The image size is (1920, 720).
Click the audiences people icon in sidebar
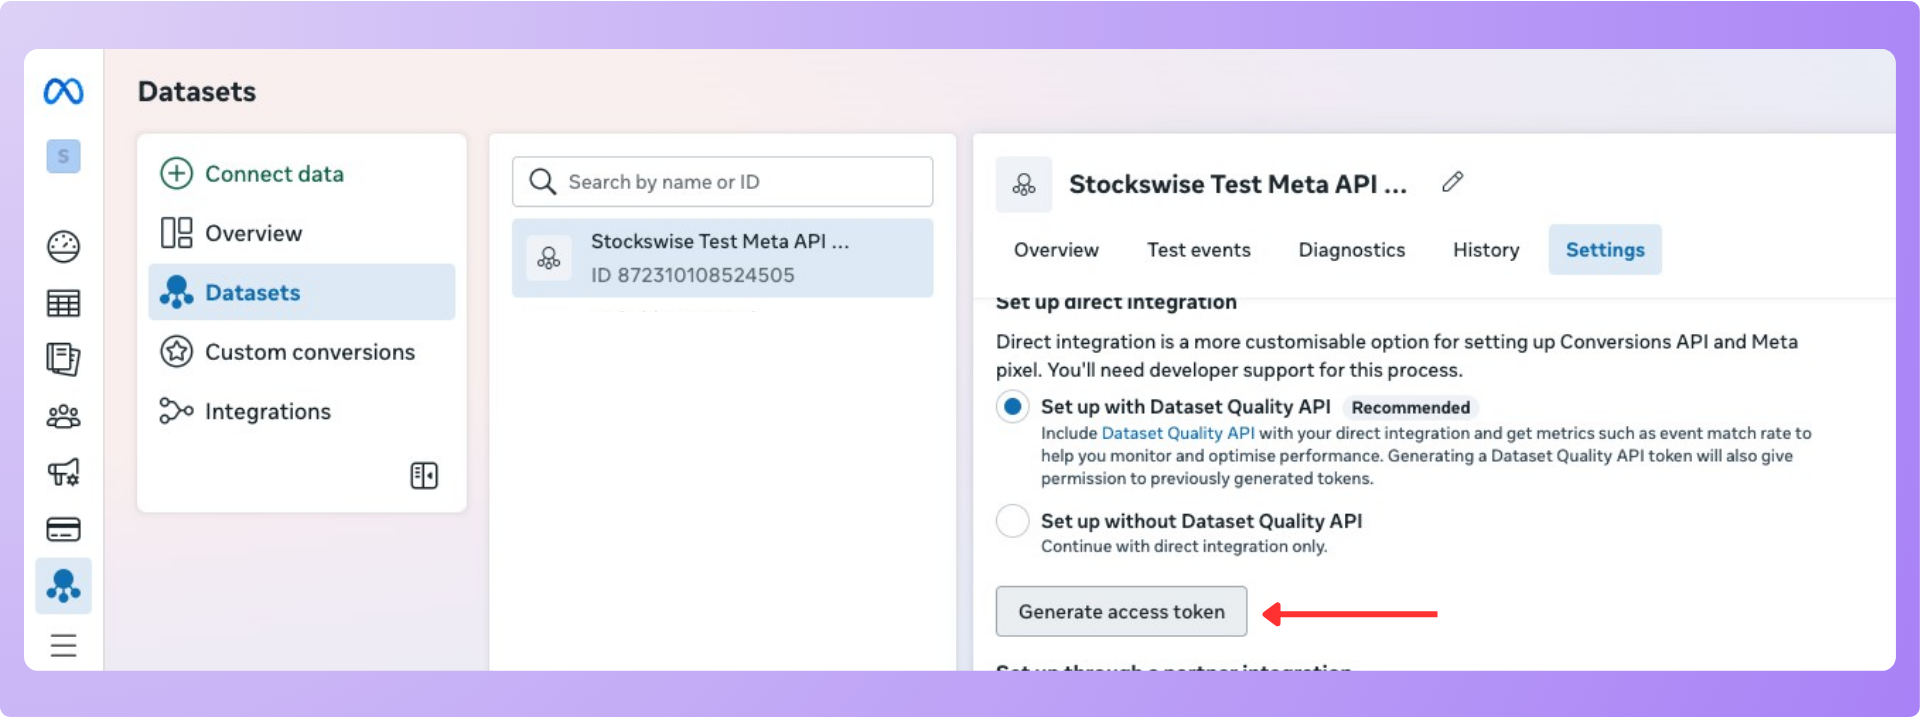click(x=63, y=416)
